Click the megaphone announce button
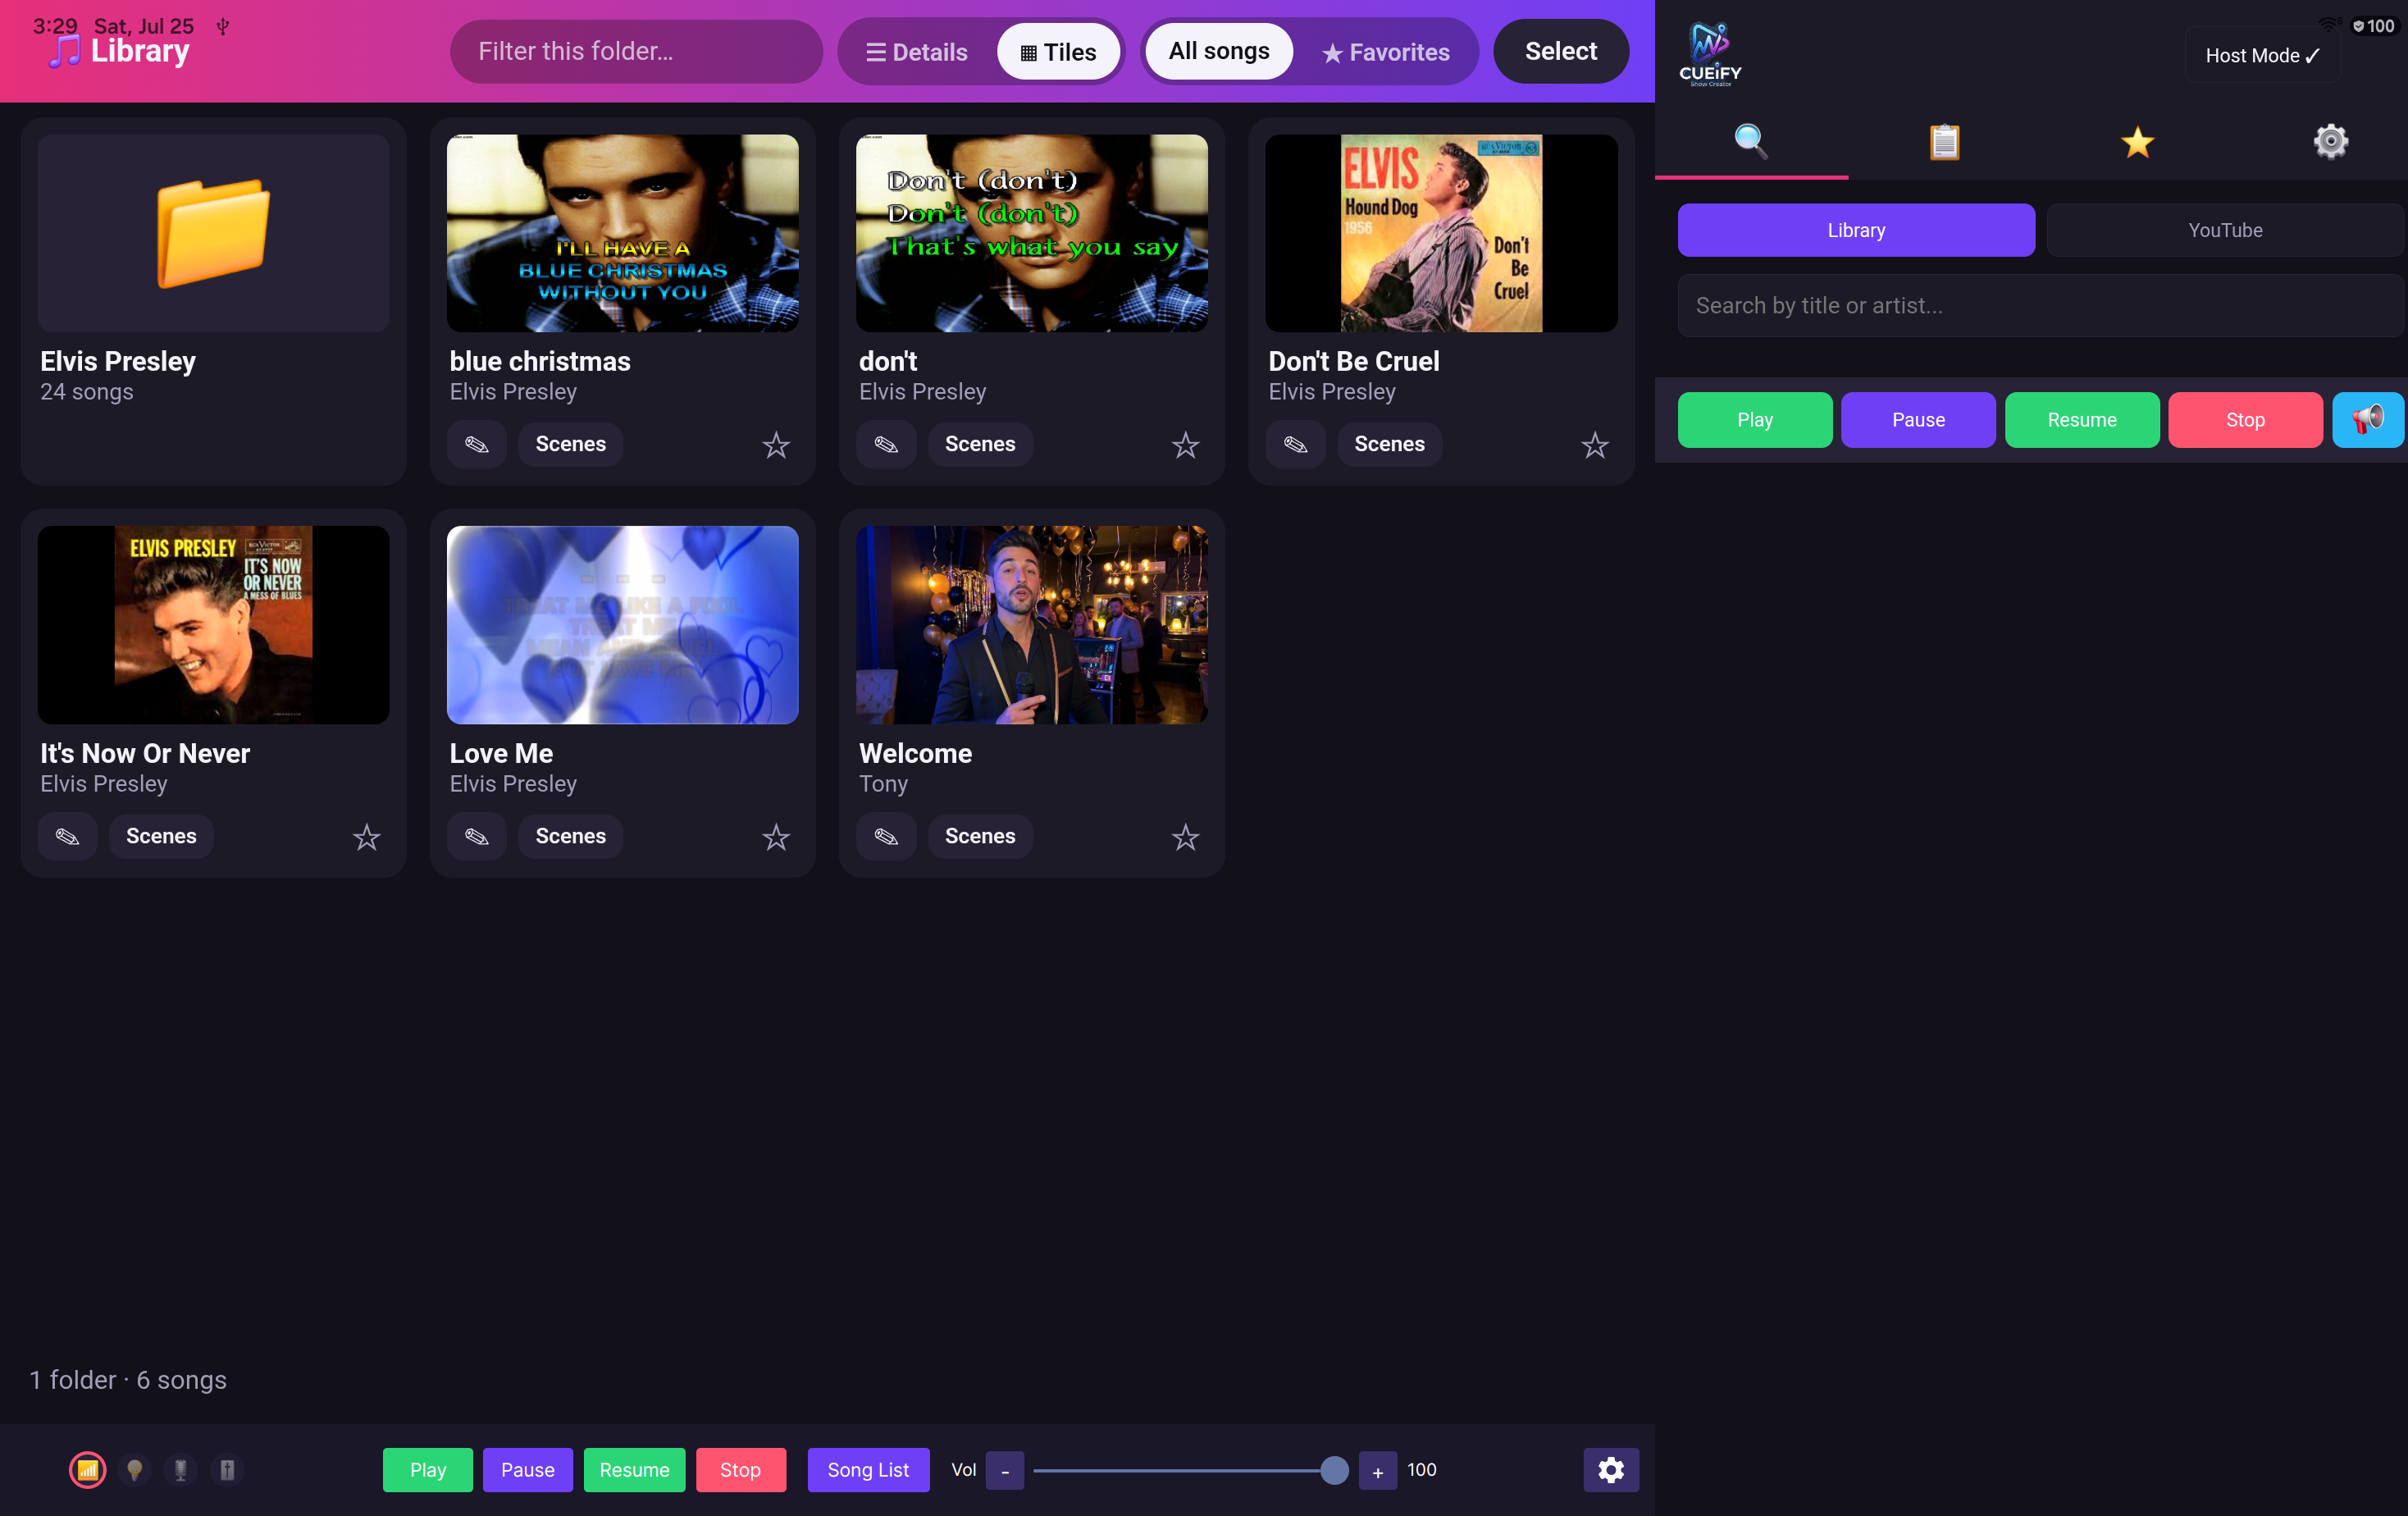2408x1516 pixels. (2369, 420)
